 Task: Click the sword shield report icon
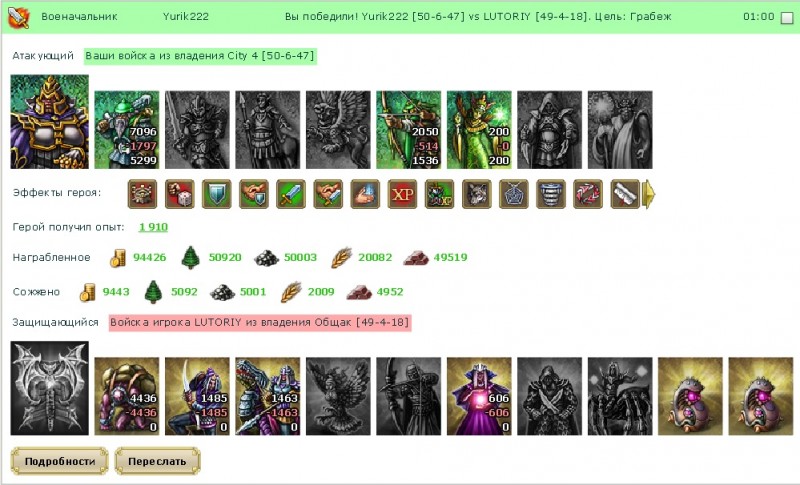(x=18, y=16)
